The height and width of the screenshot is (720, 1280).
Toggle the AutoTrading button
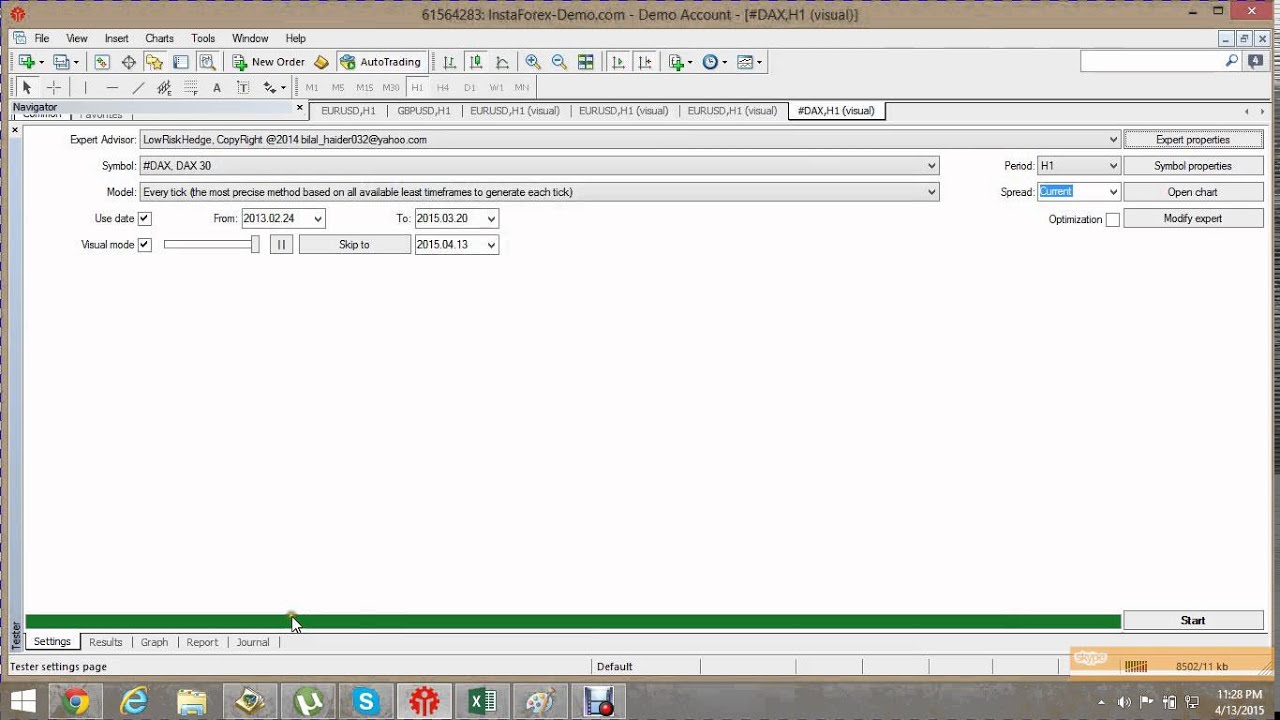(x=381, y=62)
